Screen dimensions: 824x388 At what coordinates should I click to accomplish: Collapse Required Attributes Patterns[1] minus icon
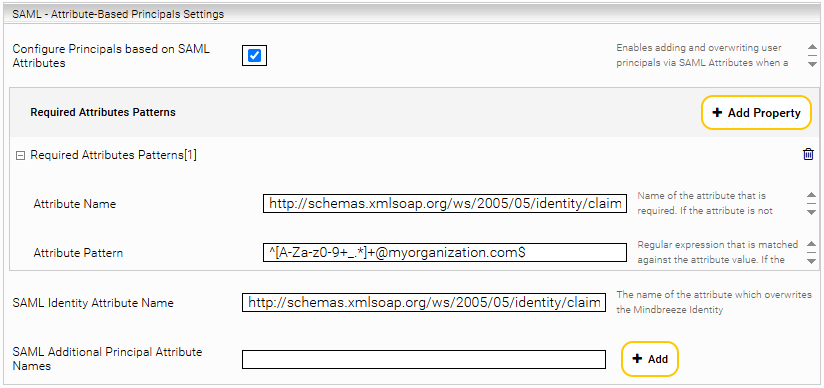(20, 156)
